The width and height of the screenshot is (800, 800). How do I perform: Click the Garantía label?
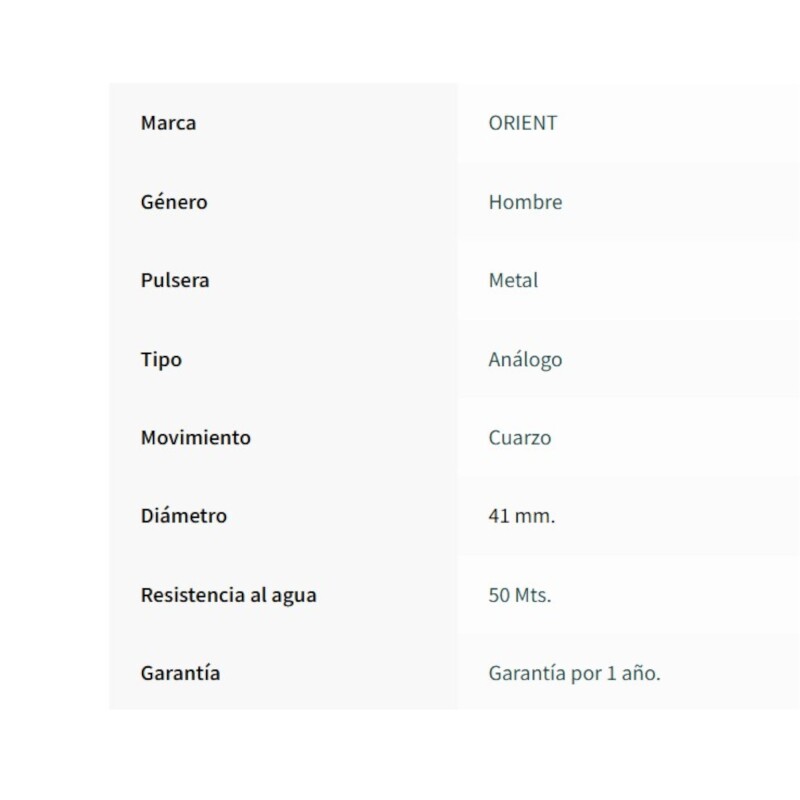click(181, 673)
